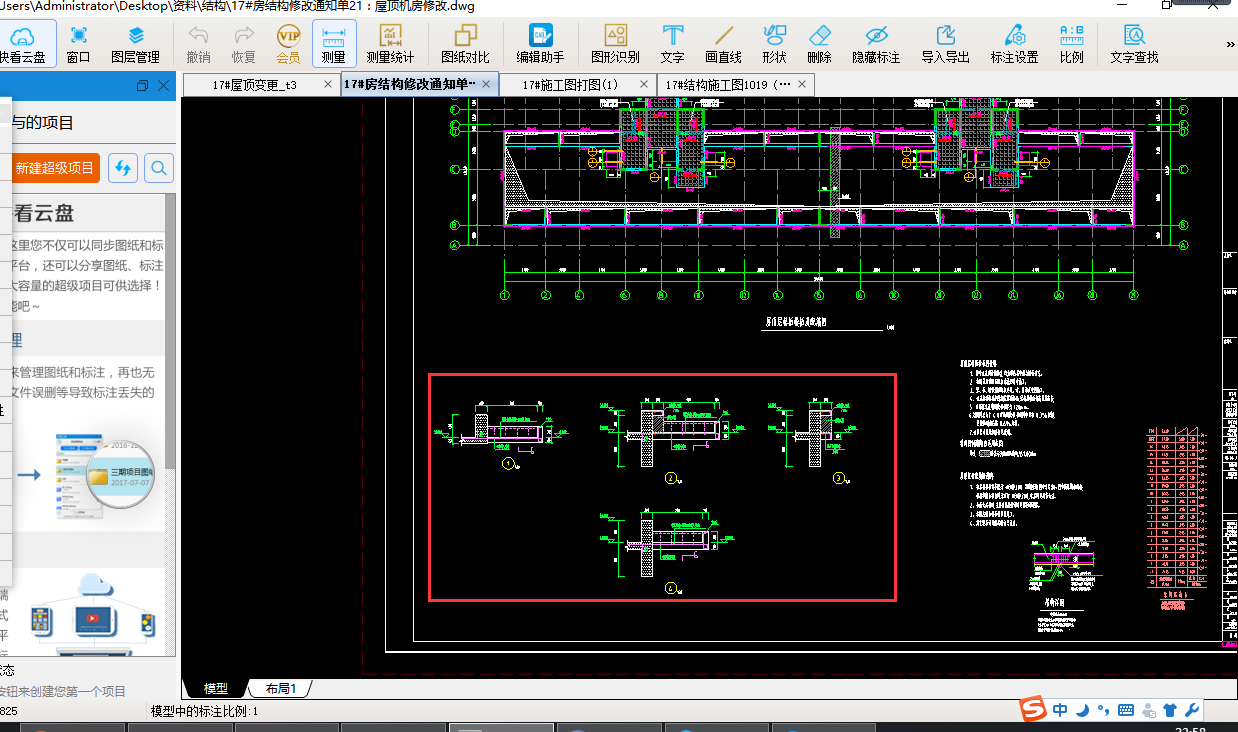Screen dimensions: 1238x732
Task: Close the 17#屋顶变更_t3 tab
Action: (329, 85)
